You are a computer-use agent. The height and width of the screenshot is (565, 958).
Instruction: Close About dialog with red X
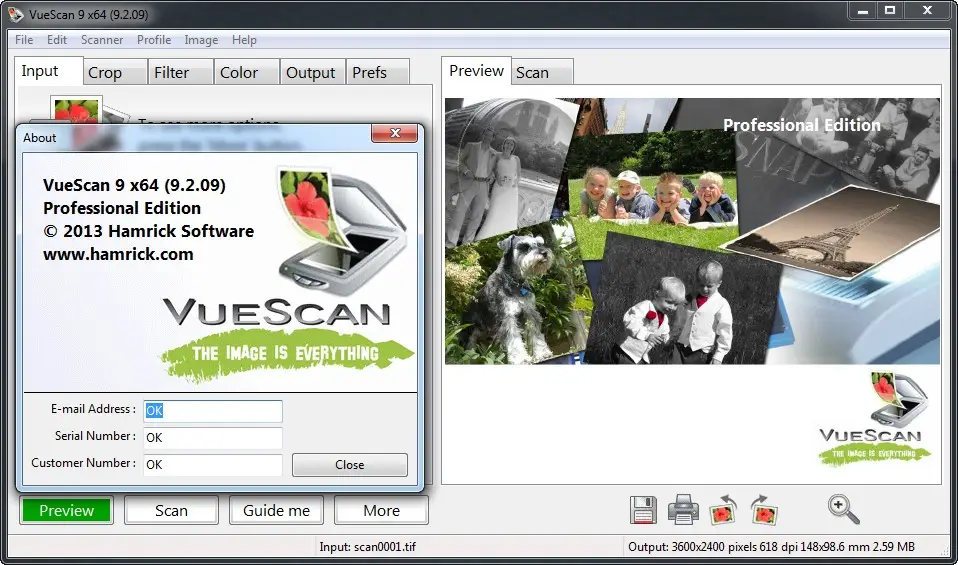pos(395,133)
